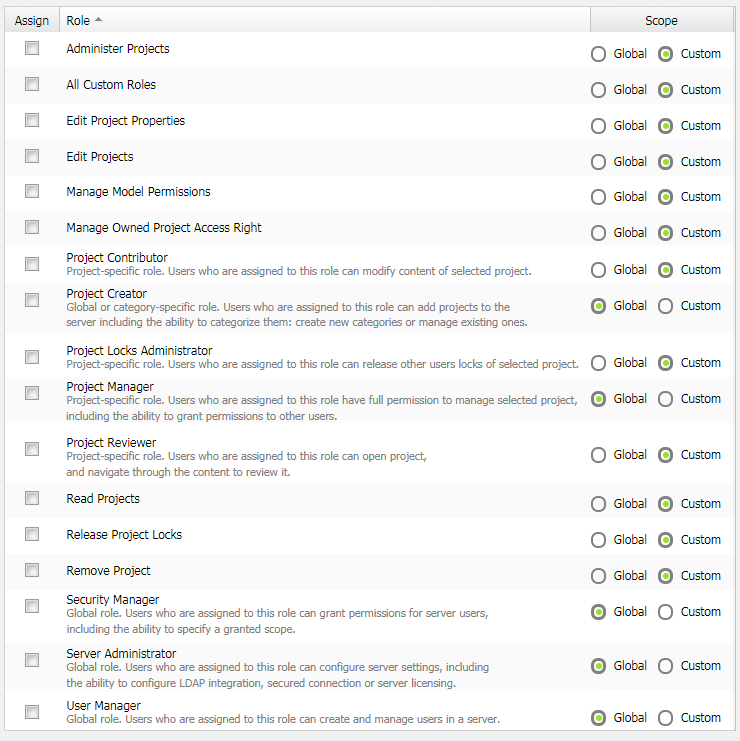The height and width of the screenshot is (741, 740).
Task: Check the Security Manager assign checkbox
Action: click(x=32, y=606)
